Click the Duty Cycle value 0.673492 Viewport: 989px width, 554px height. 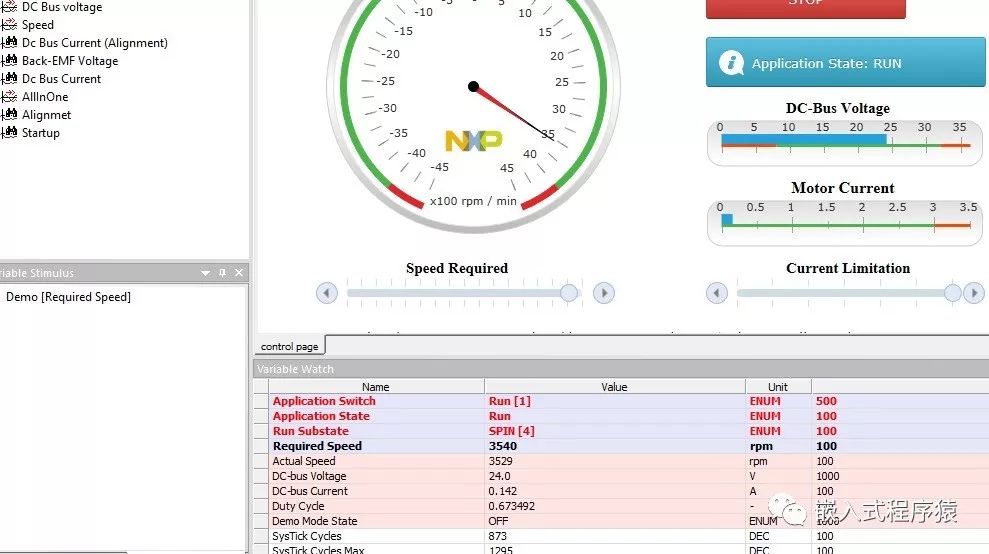(512, 506)
